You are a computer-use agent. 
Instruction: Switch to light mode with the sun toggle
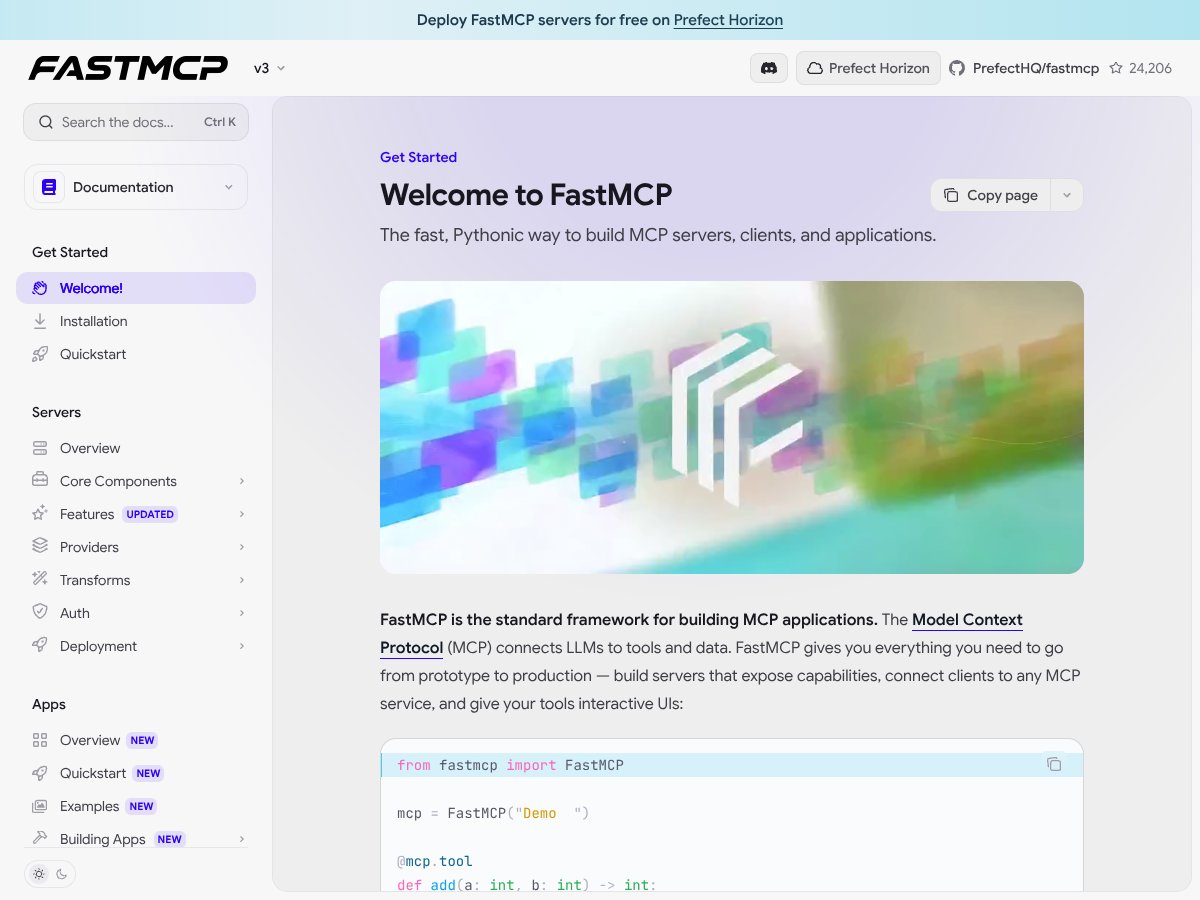coord(38,873)
